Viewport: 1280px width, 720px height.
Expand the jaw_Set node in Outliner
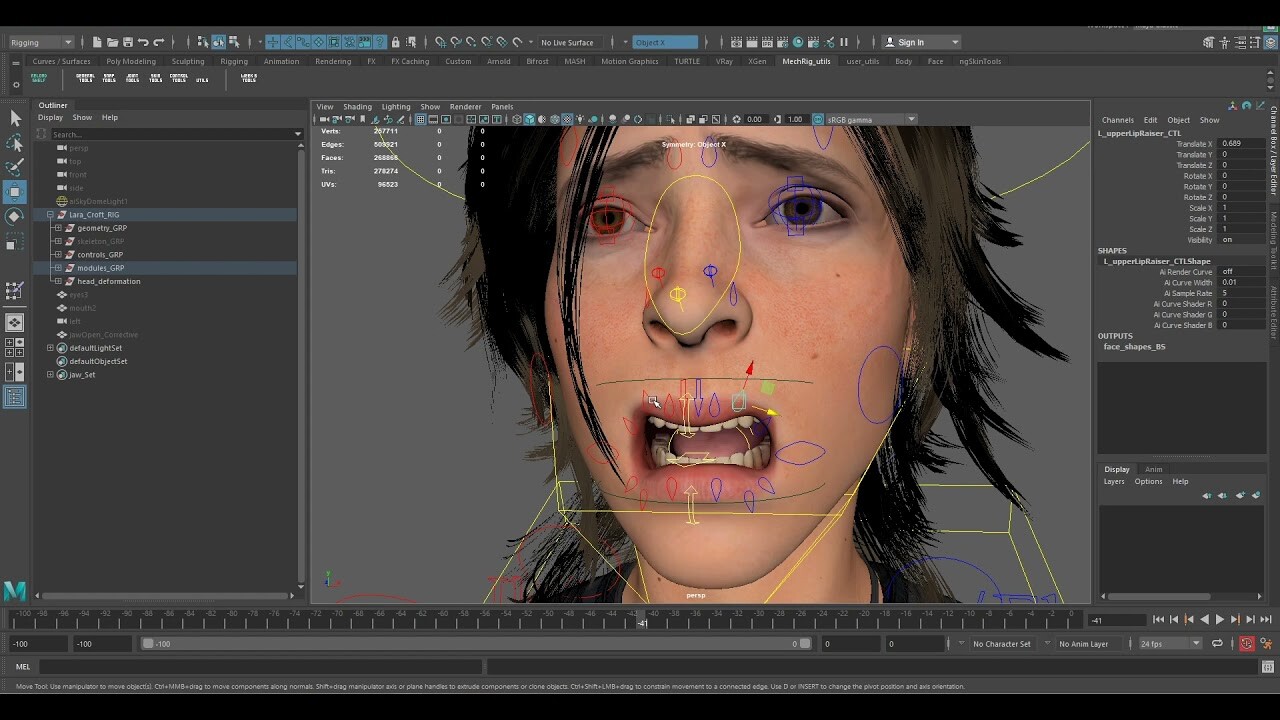click(50, 374)
